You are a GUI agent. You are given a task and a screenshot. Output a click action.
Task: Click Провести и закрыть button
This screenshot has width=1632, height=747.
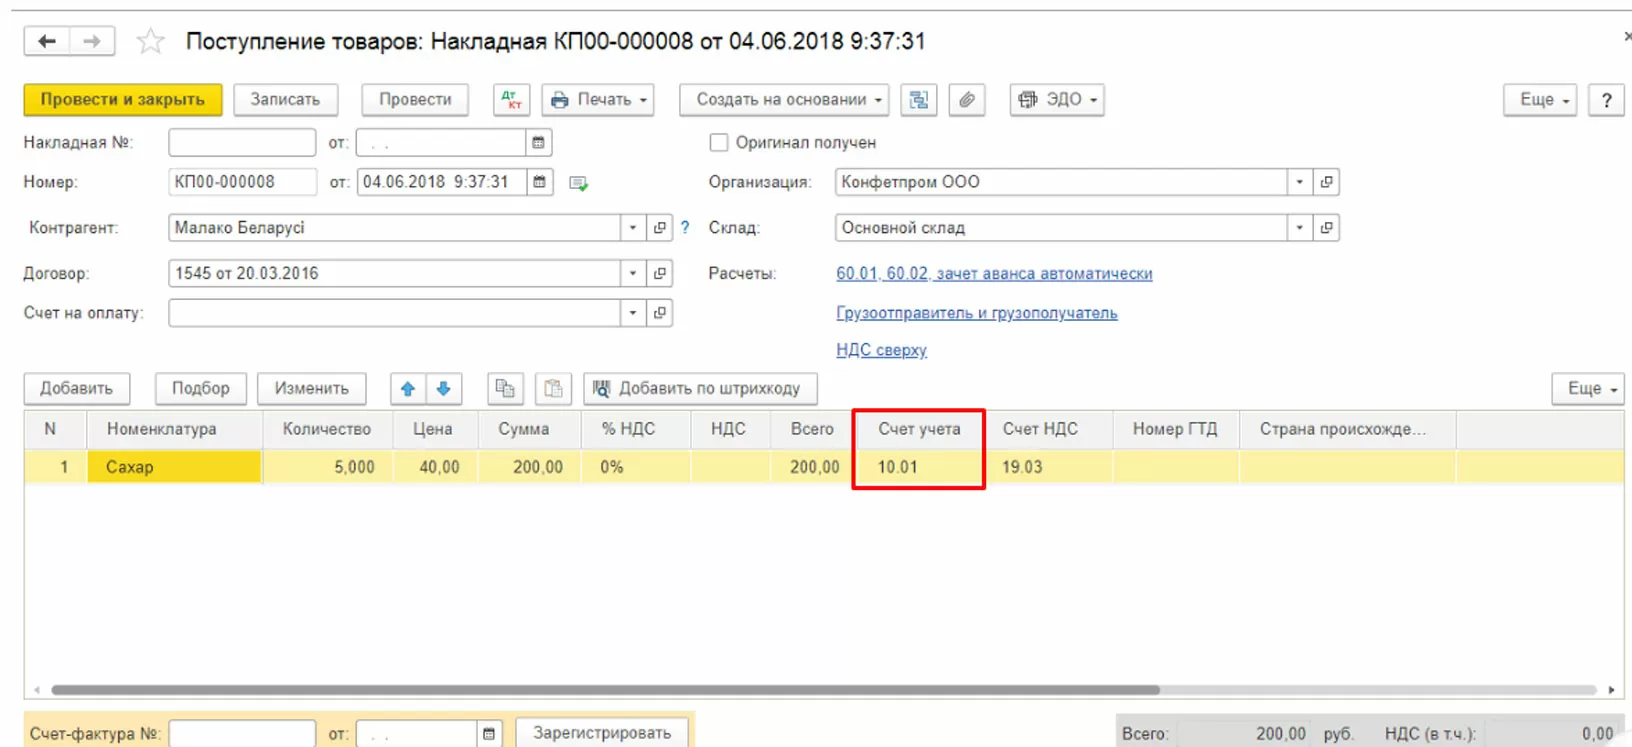point(123,100)
